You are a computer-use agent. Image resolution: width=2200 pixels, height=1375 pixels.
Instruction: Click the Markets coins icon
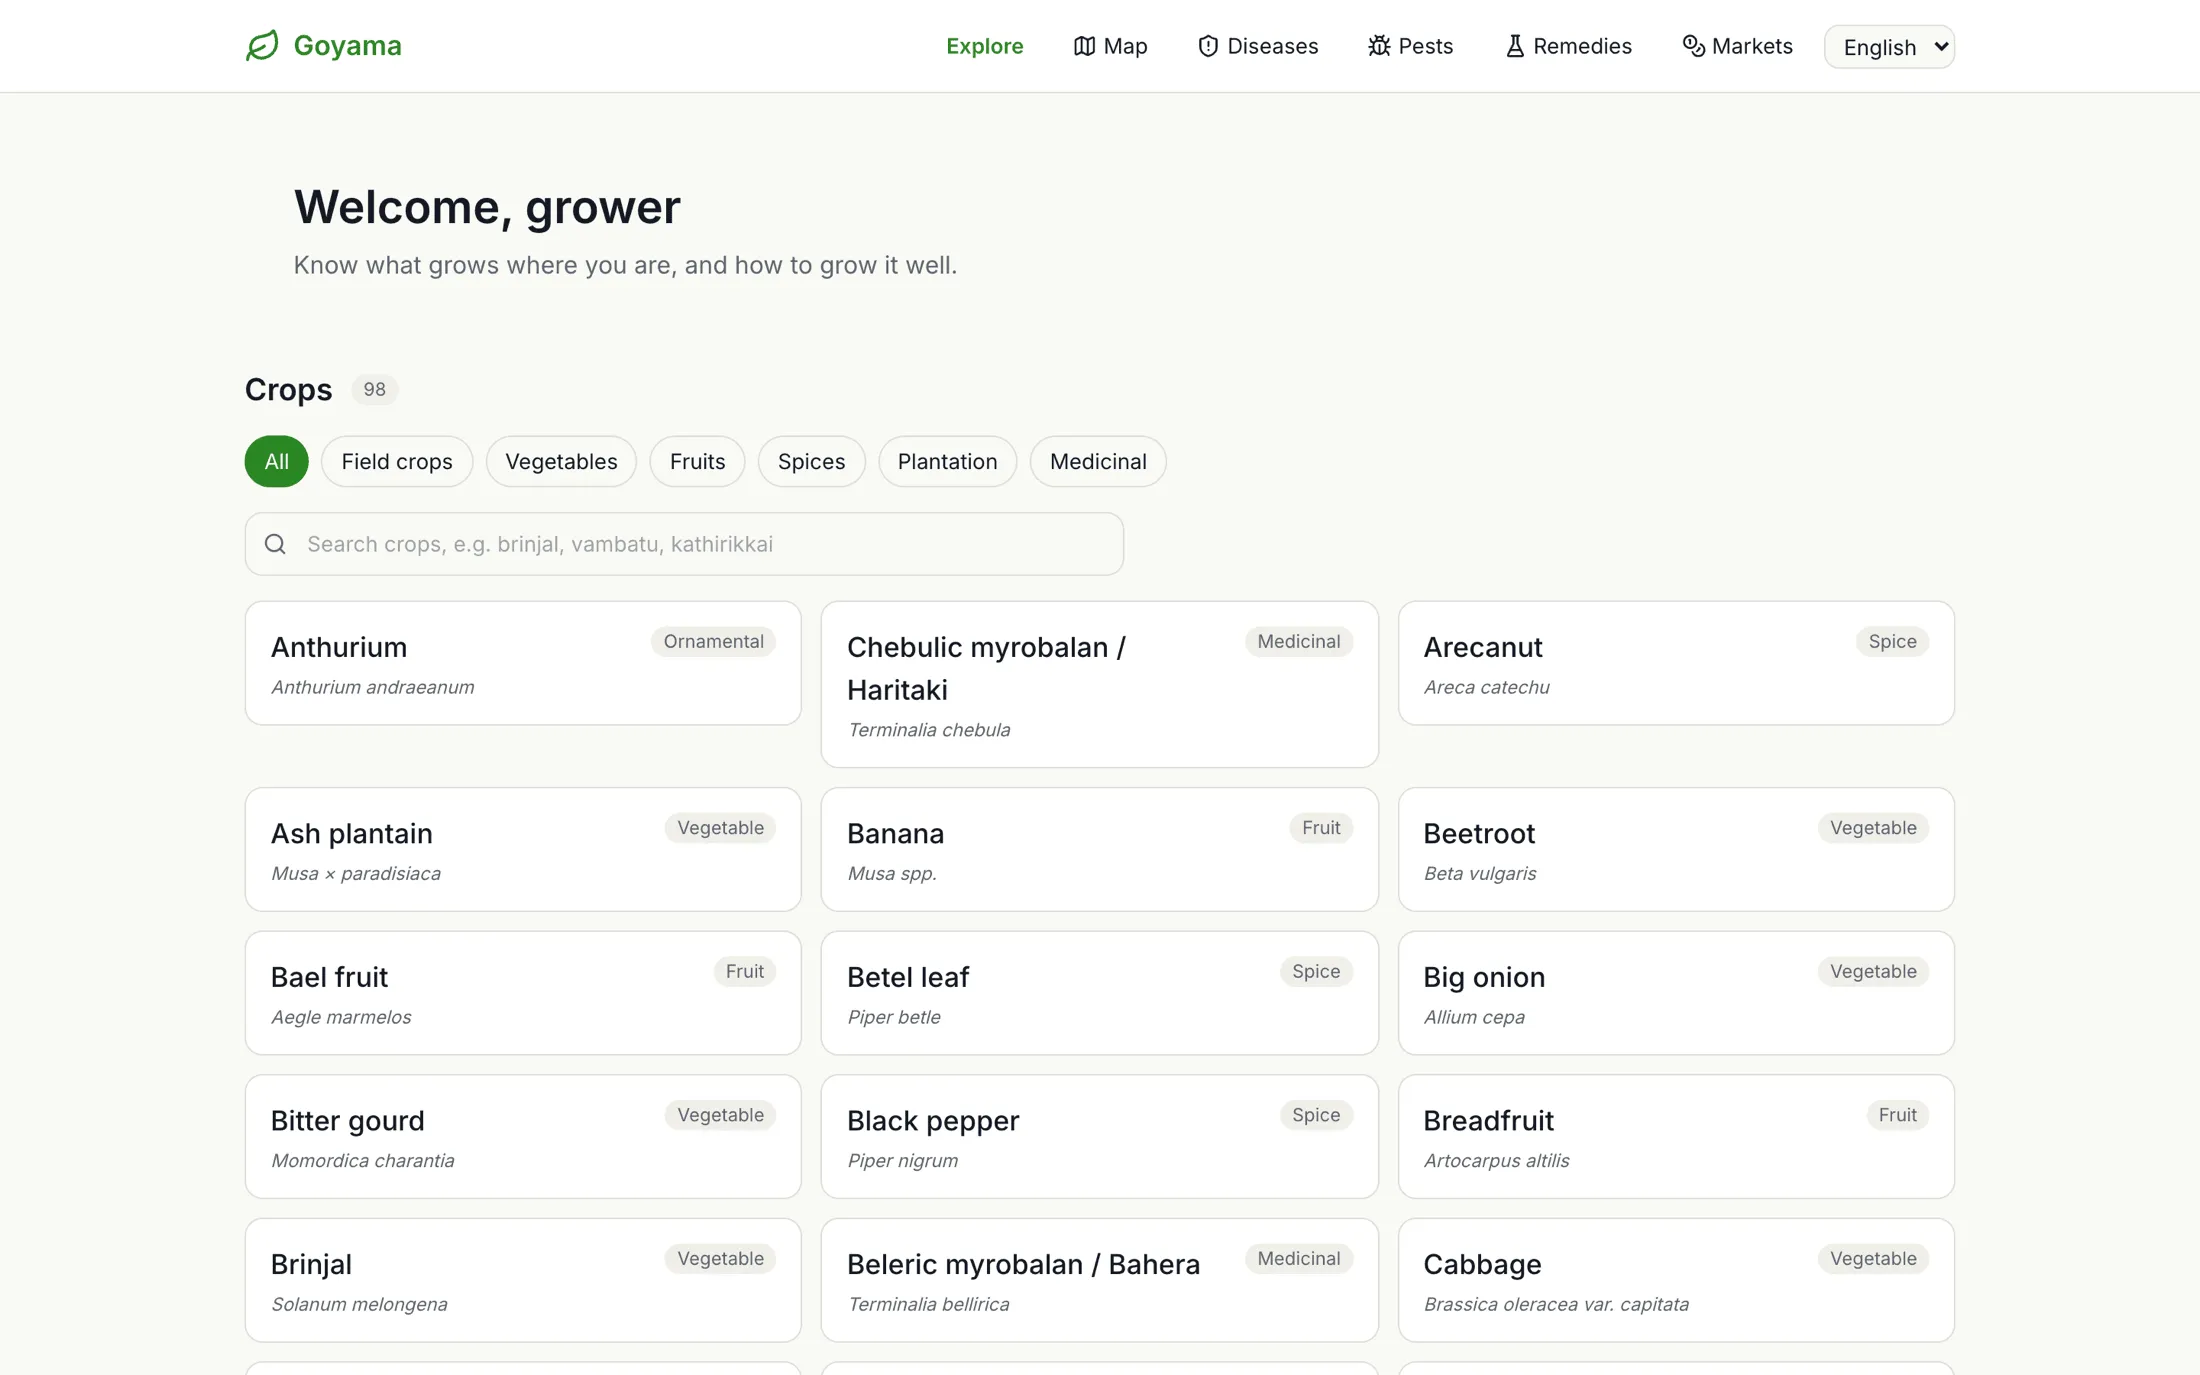(x=1693, y=46)
